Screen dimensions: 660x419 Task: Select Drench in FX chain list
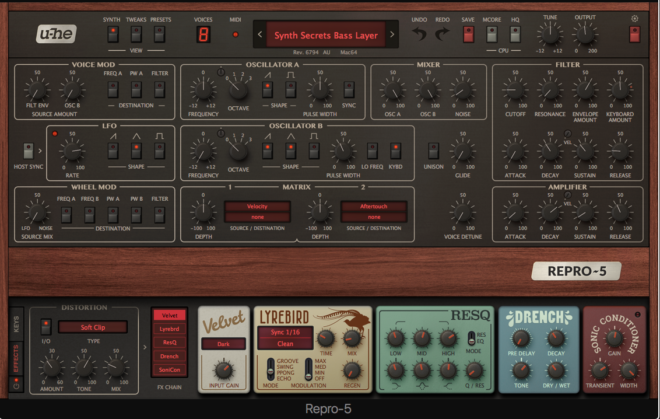[x=170, y=356]
